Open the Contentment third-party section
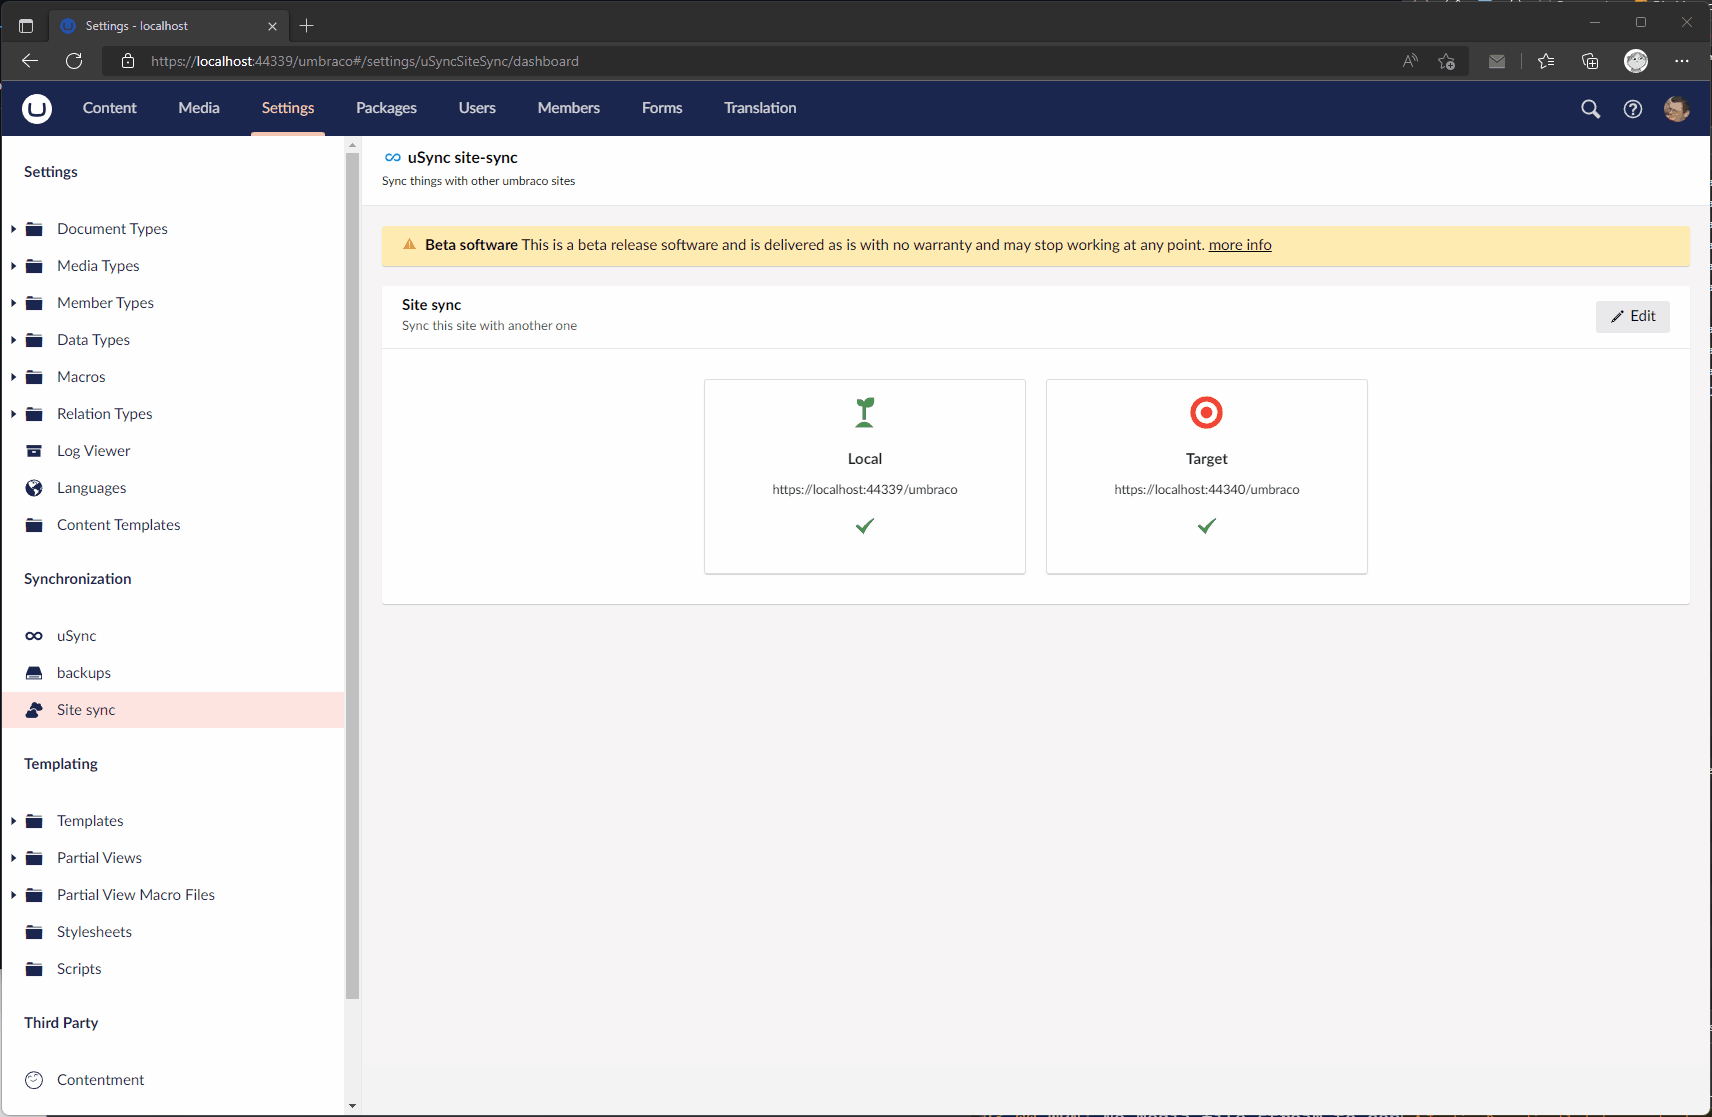Screen dimensions: 1712x1117 click(100, 1079)
